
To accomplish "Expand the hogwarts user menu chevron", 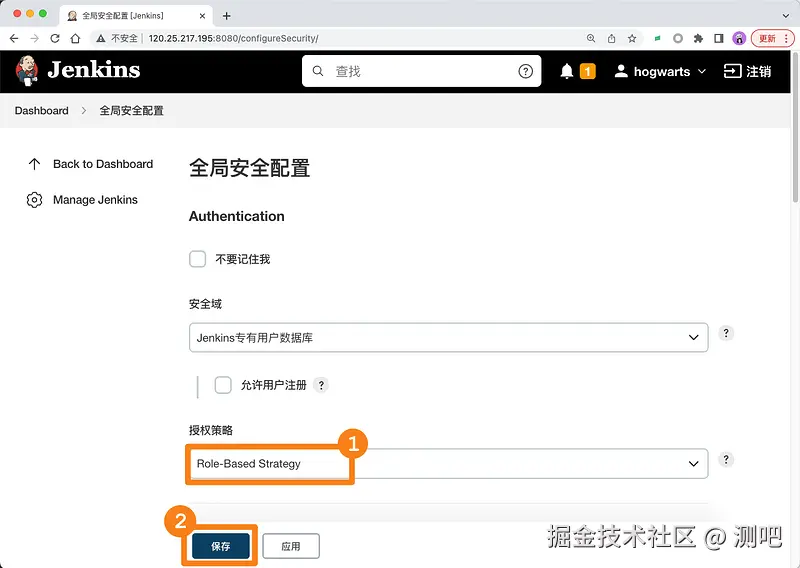I will coord(702,71).
